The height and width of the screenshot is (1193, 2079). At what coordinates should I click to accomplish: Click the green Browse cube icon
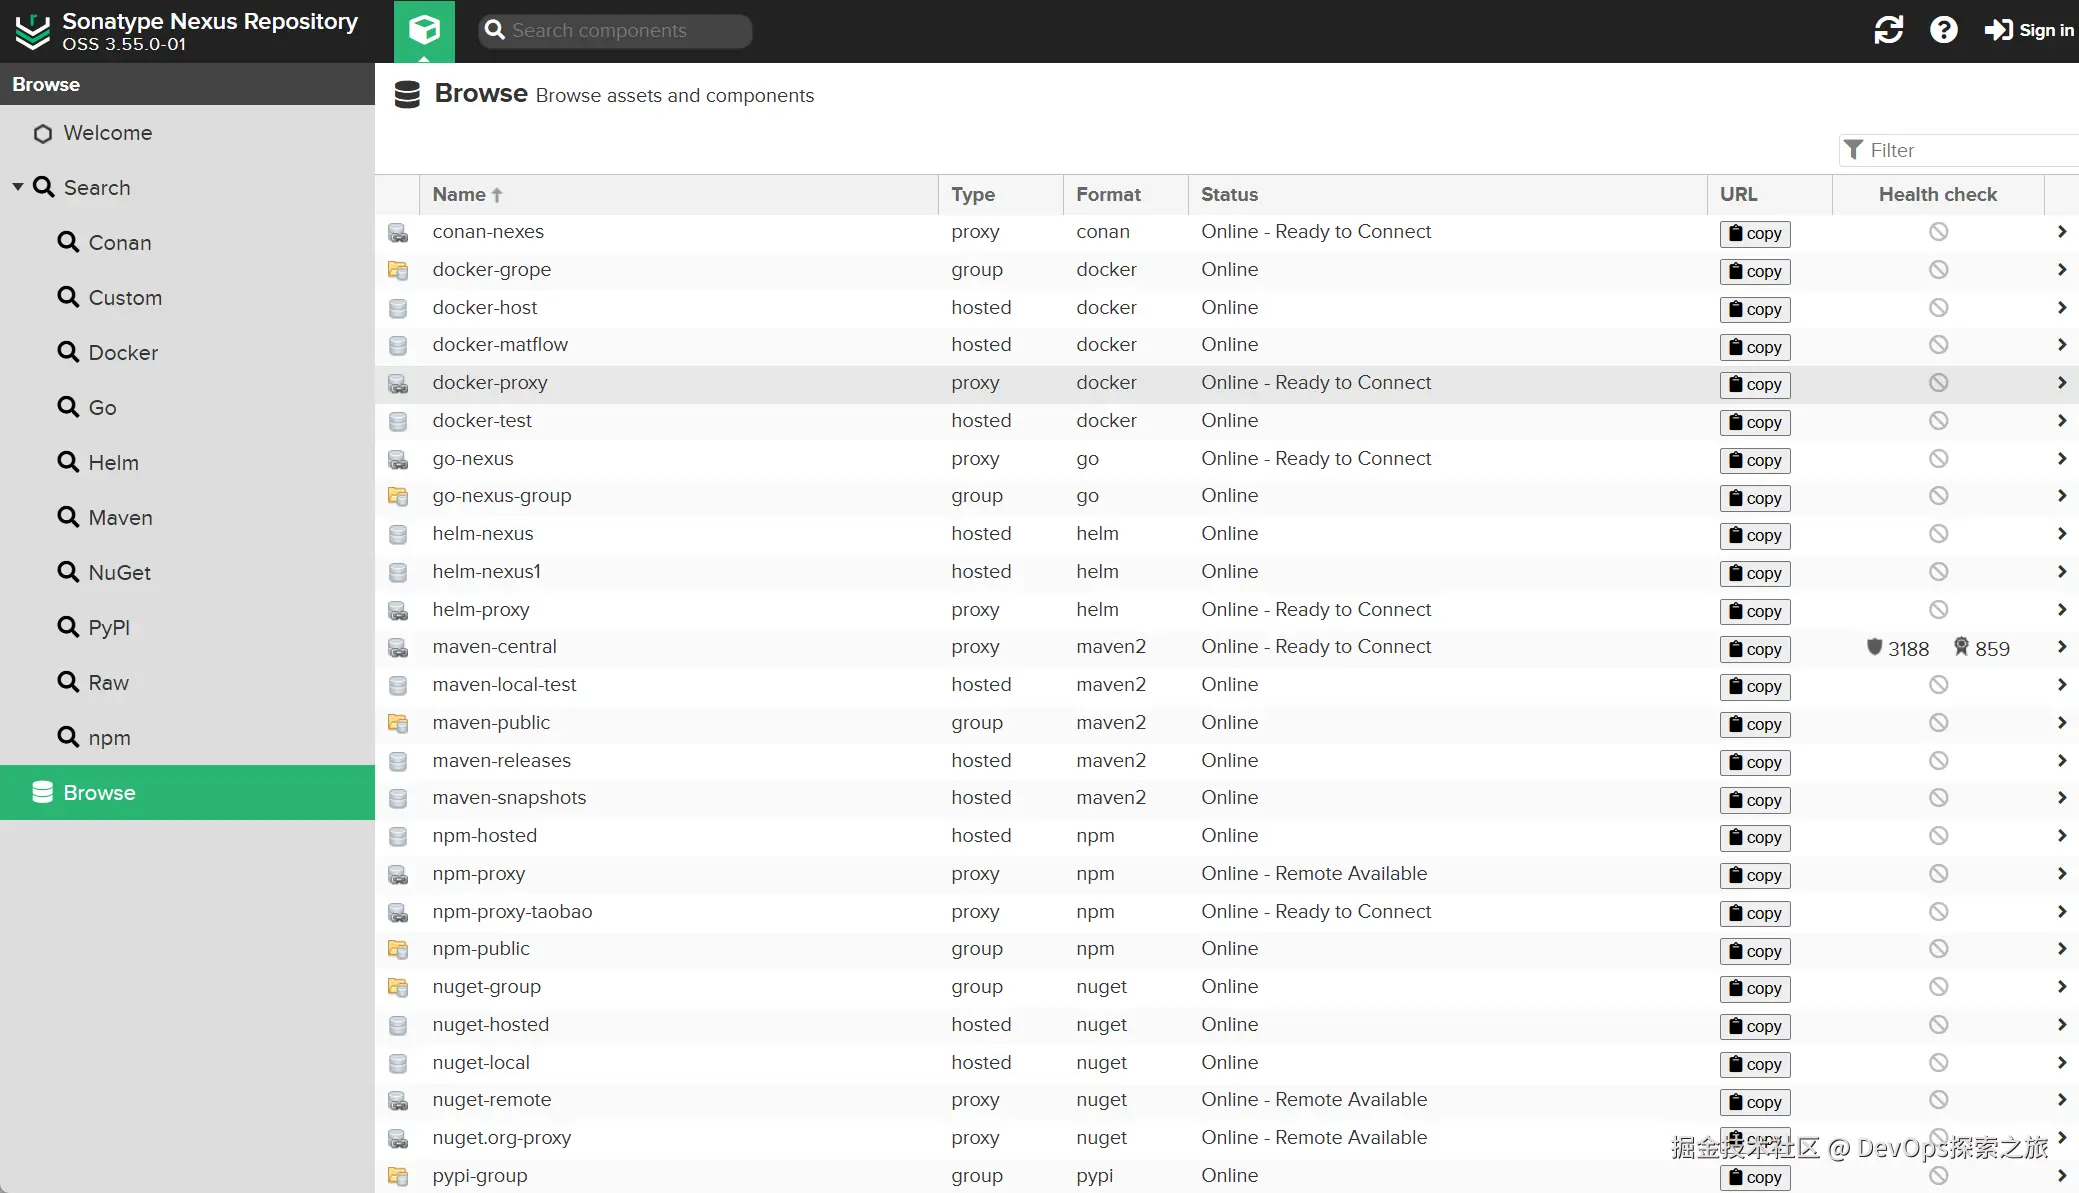click(x=424, y=30)
